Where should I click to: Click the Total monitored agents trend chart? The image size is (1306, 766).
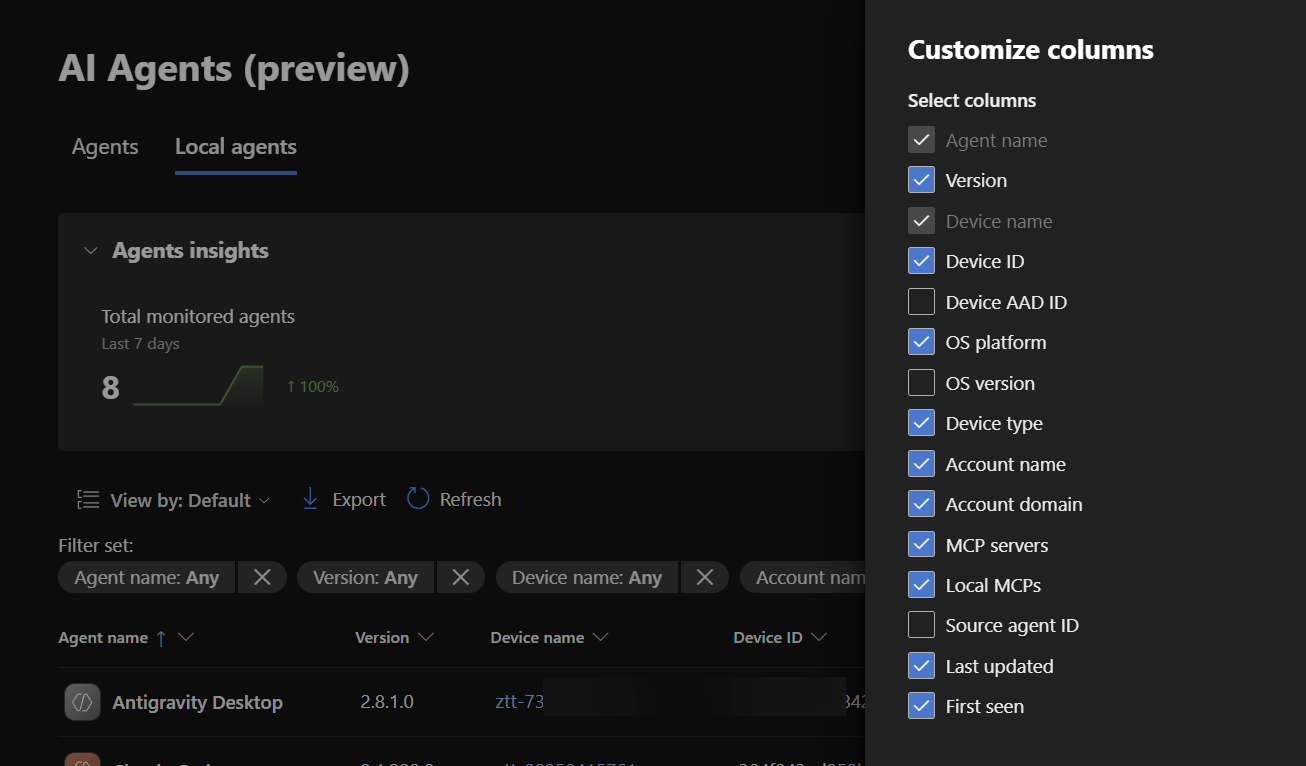pyautogui.click(x=199, y=386)
